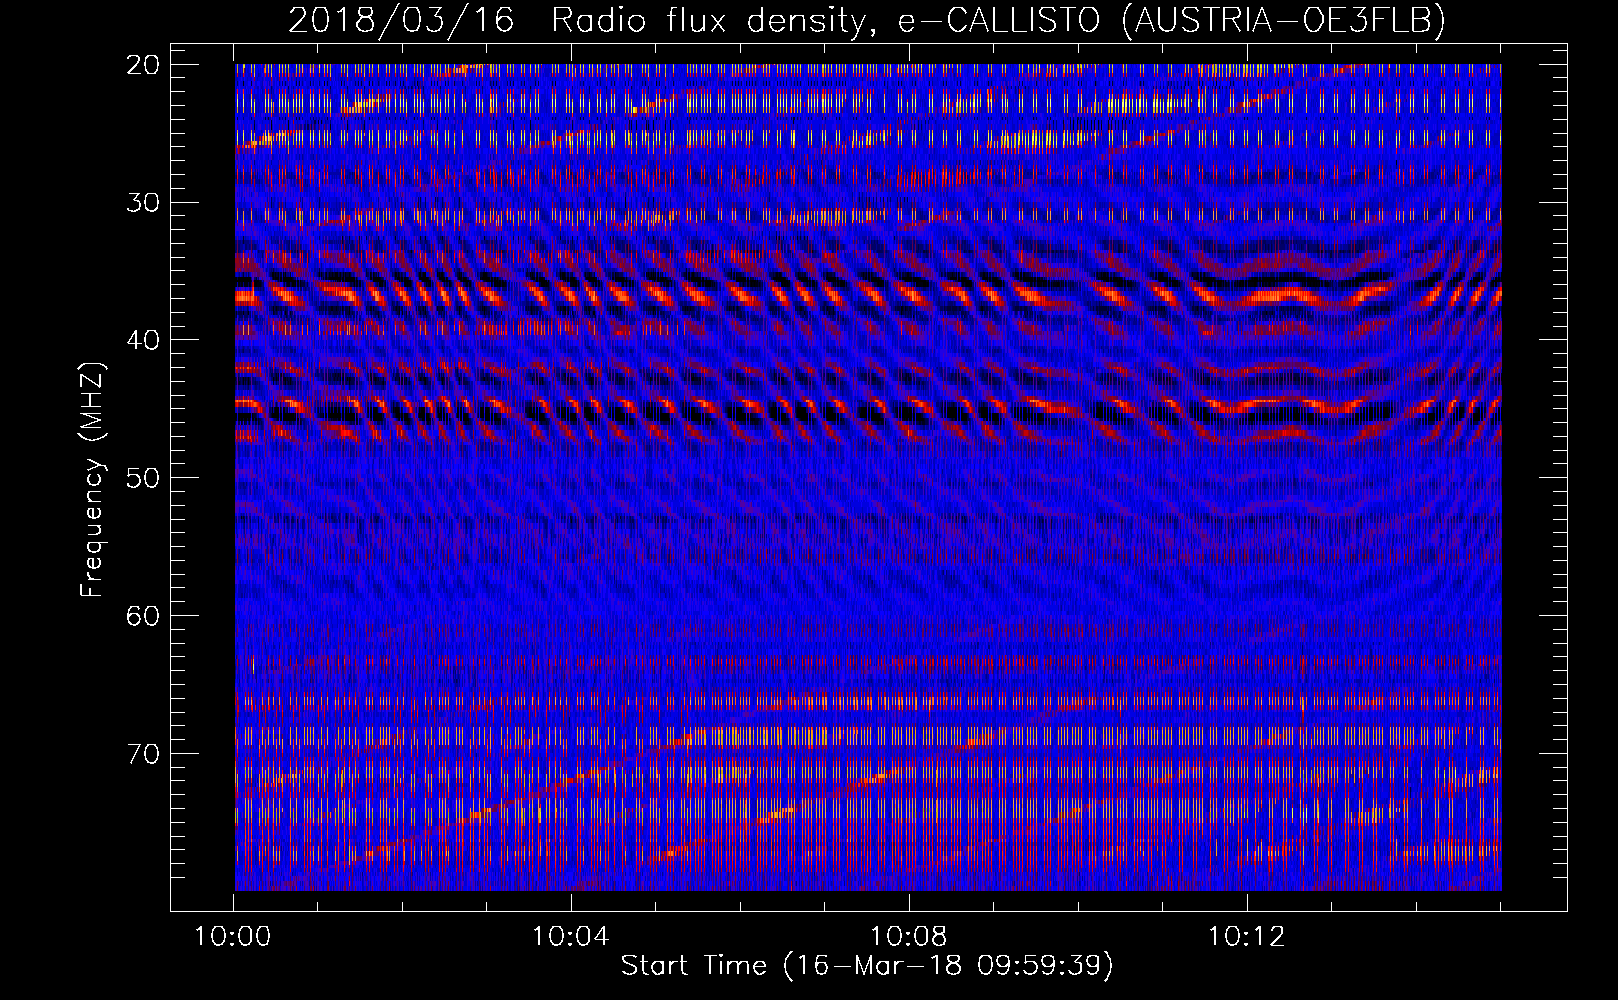Click the "30" frequency tick label
The width and height of the screenshot is (1618, 1000).
pyautogui.click(x=144, y=203)
